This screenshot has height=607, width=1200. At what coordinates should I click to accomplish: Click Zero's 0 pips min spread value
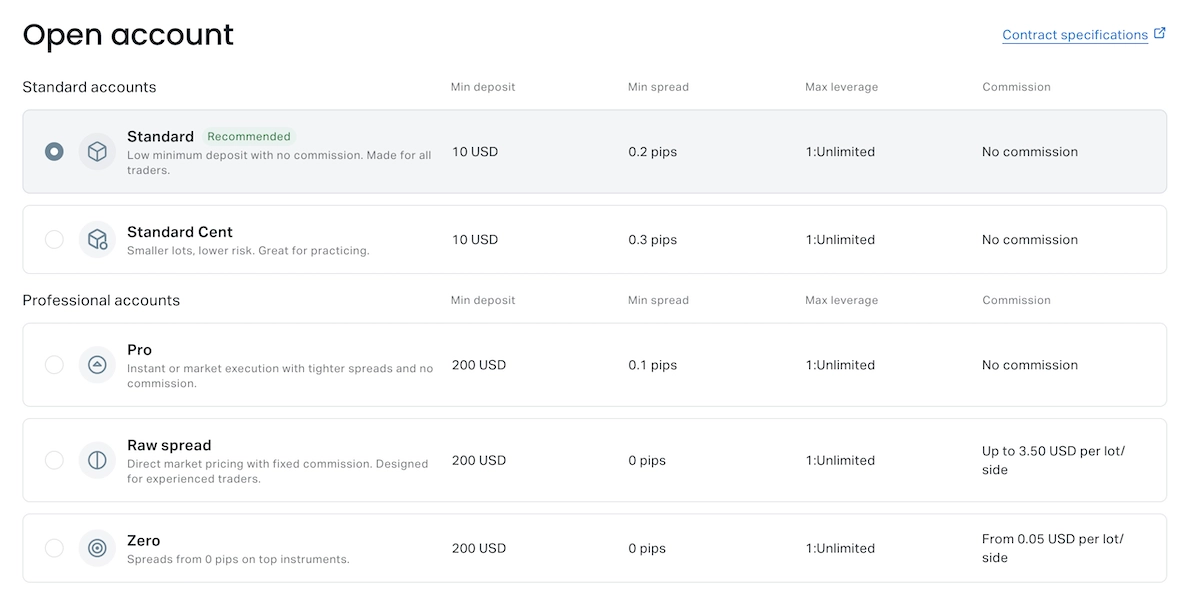point(647,548)
